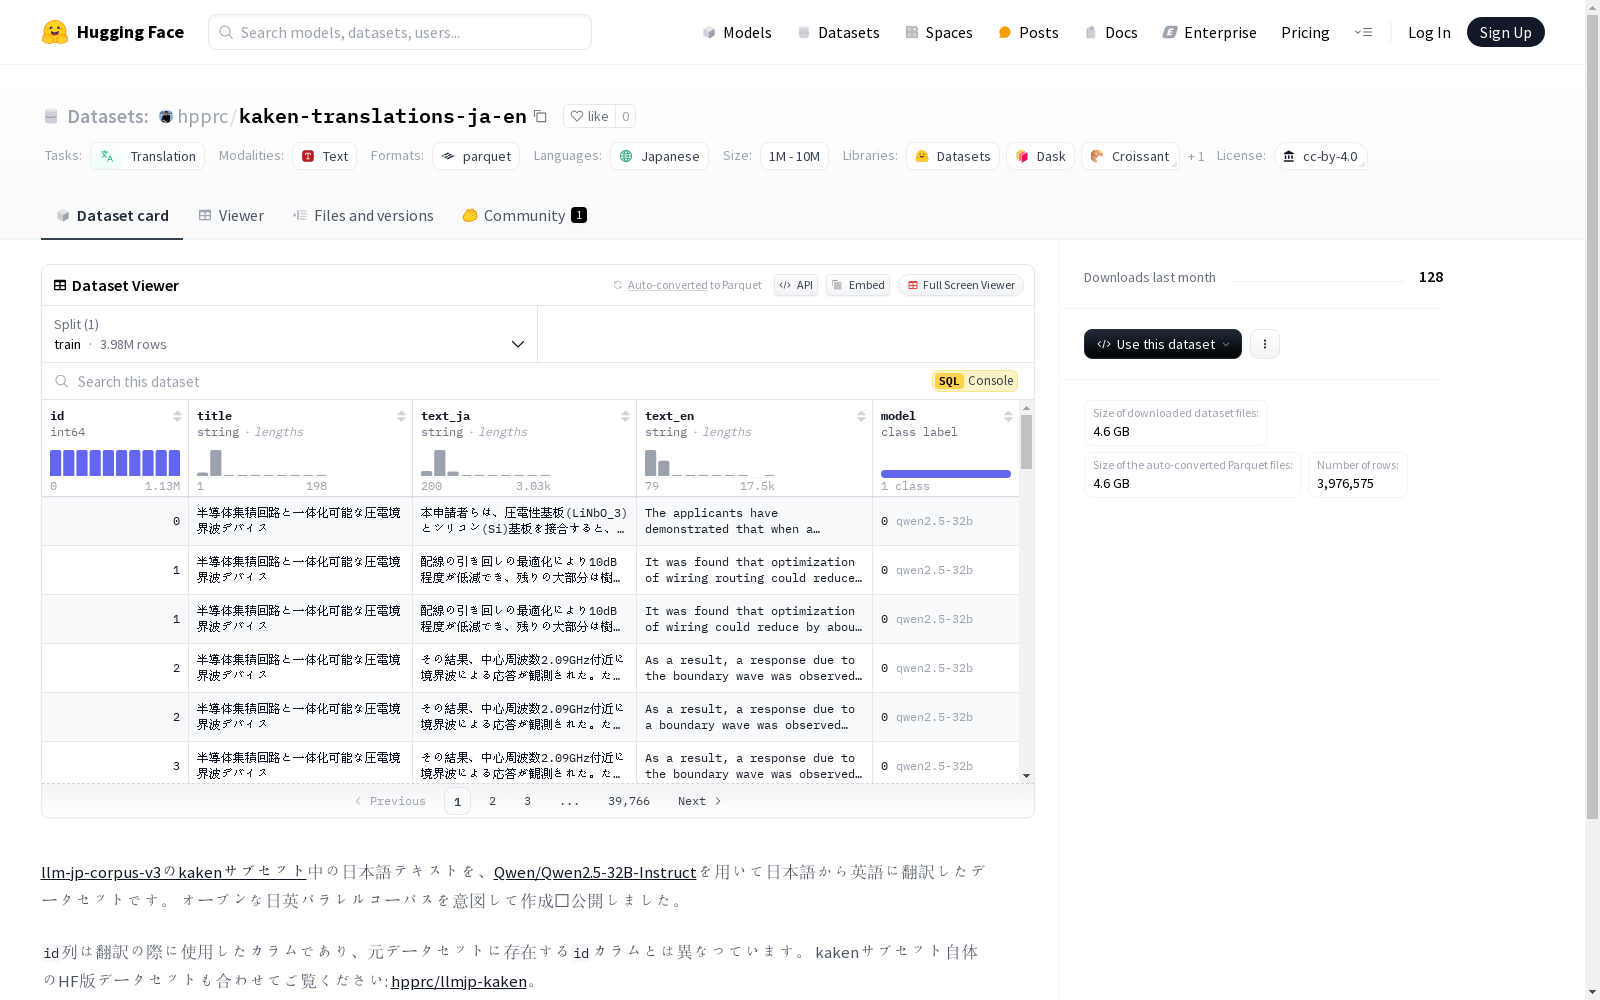Open the Qwen/Qwen2.5-32B-Instruct link
Screen dimensions: 1600x1000
(595, 872)
